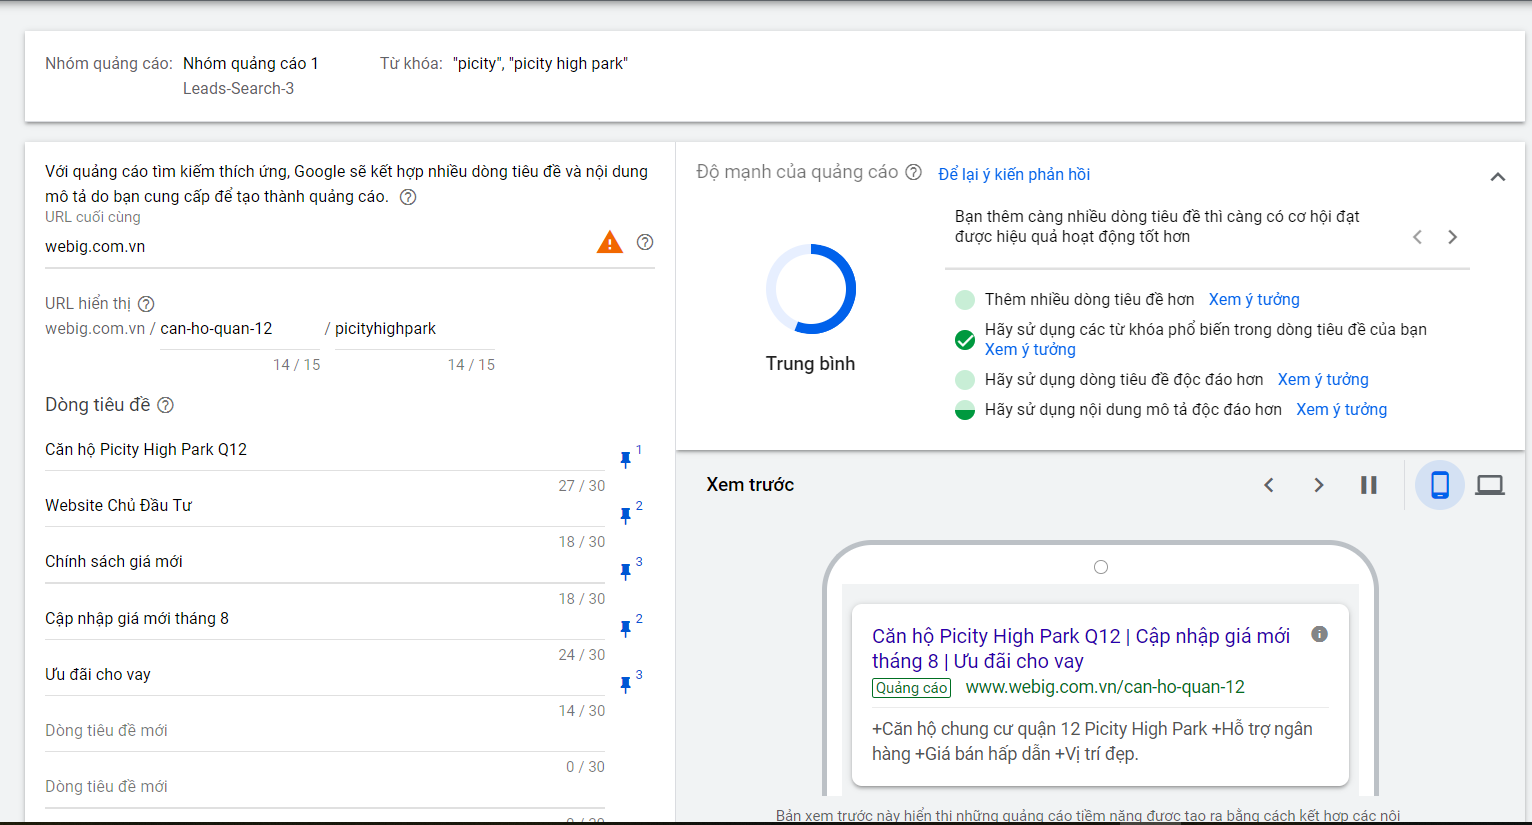Image resolution: width=1532 pixels, height=825 pixels.
Task: Show previous ad strength suggestion
Action: tap(1417, 237)
